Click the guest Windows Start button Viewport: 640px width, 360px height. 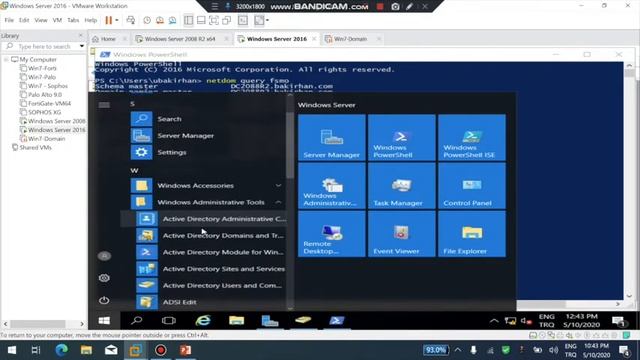(x=104, y=321)
